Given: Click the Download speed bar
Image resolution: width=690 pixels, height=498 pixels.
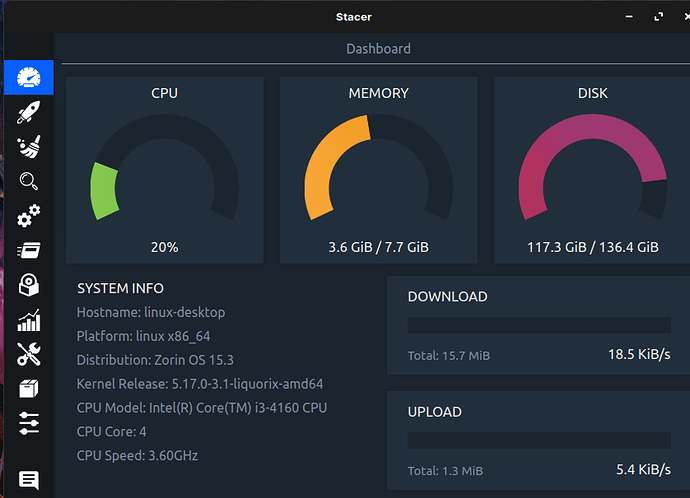Looking at the screenshot, I should click(539, 325).
